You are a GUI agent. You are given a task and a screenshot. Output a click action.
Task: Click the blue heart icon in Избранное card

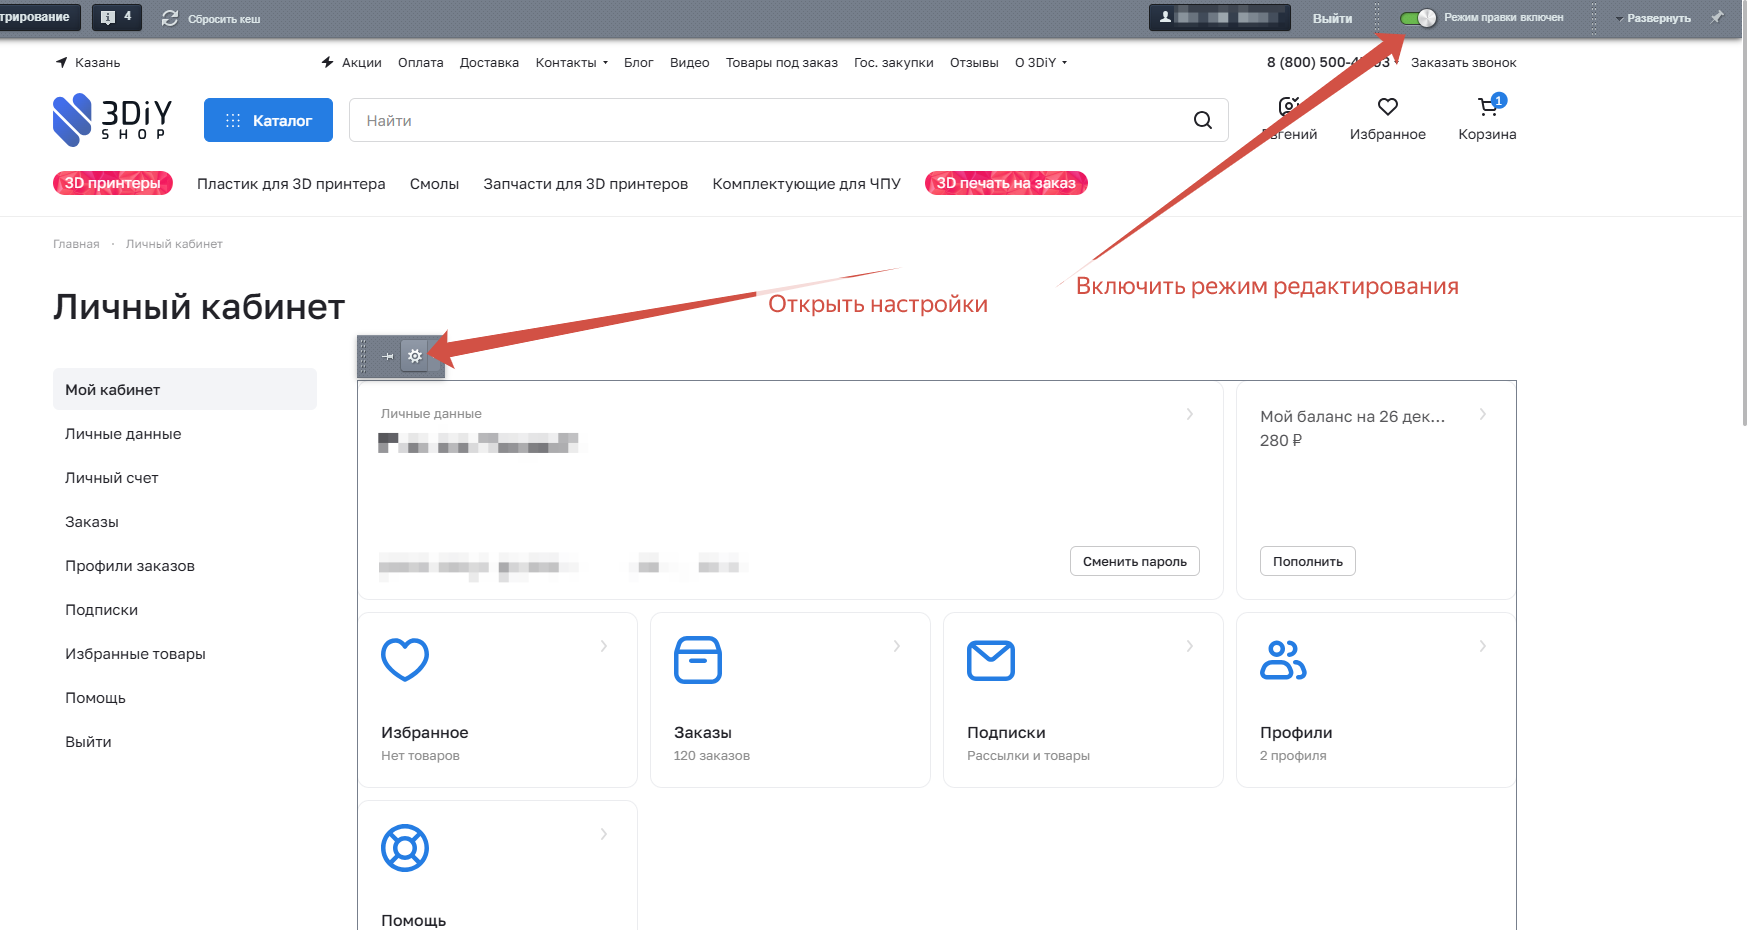click(405, 660)
